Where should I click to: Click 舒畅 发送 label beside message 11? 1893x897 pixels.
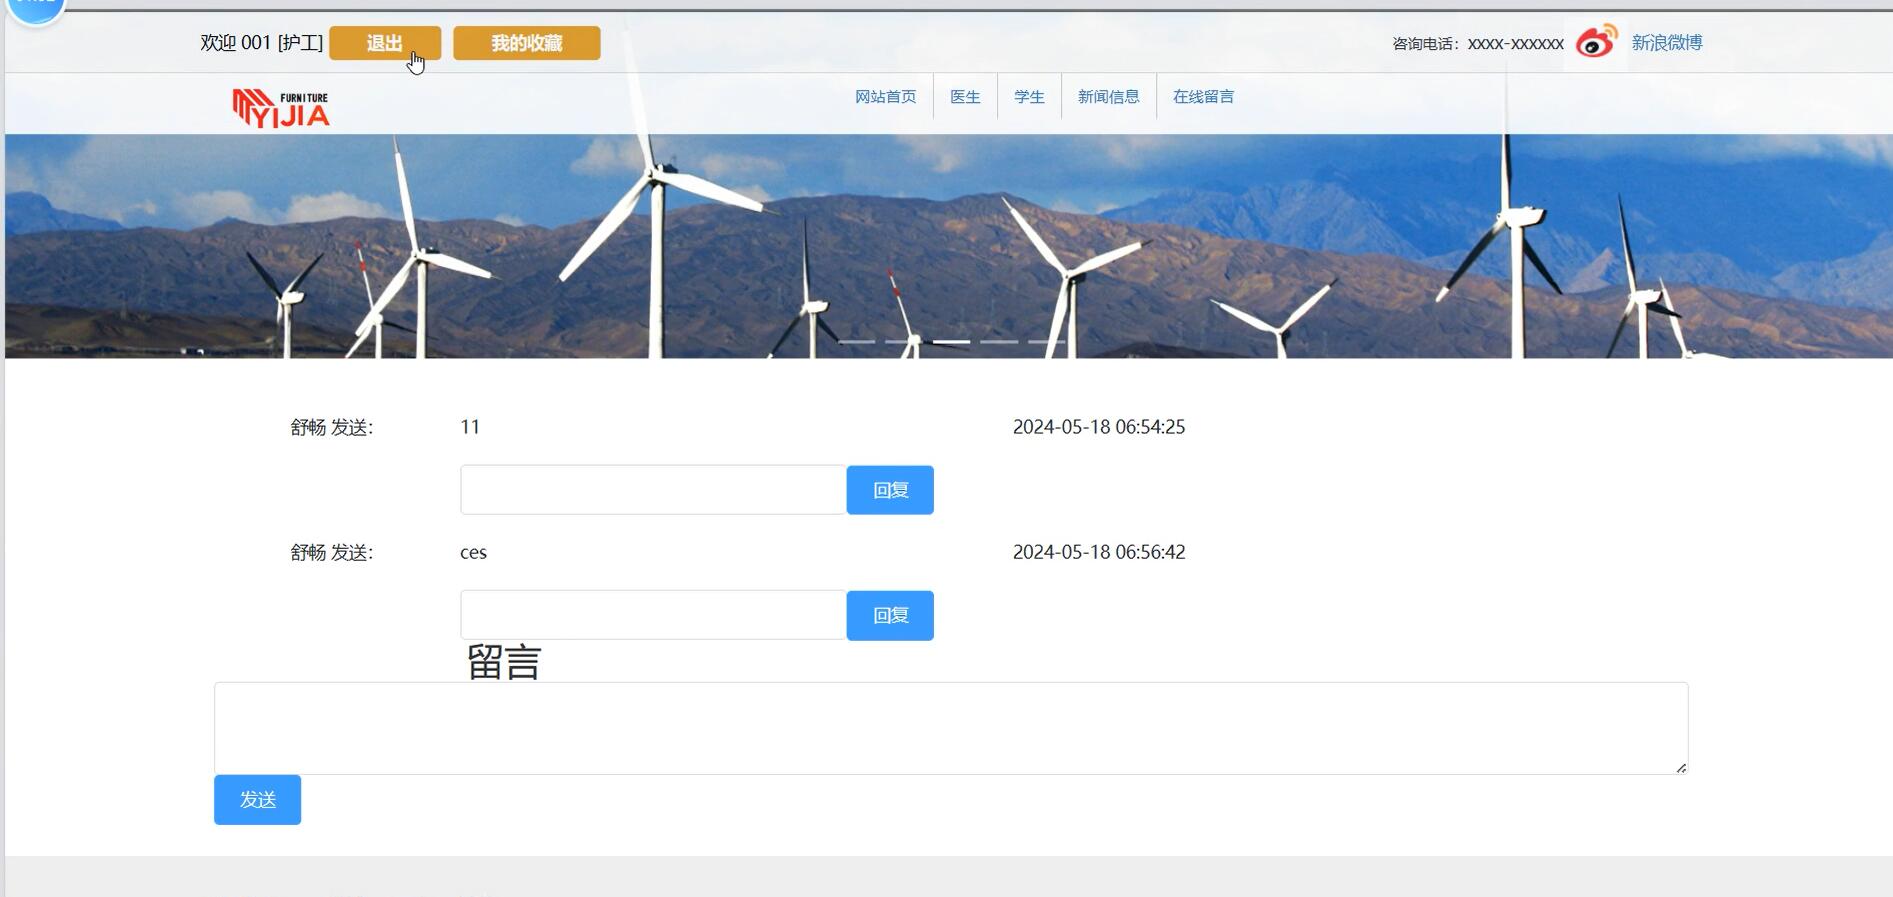(x=331, y=427)
